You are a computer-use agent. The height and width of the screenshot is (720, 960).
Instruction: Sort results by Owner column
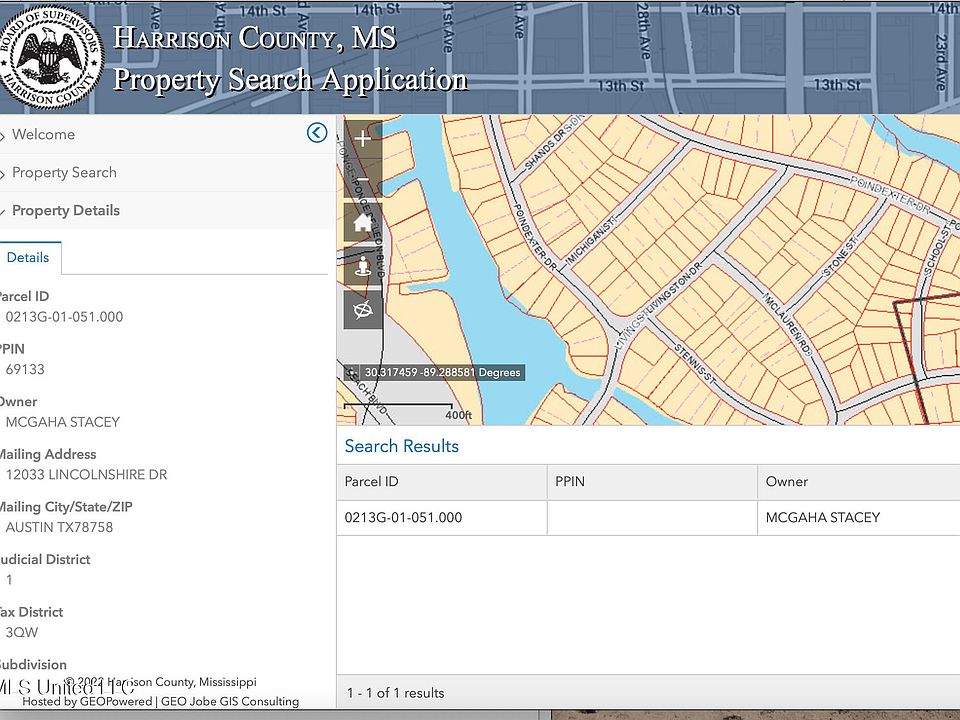(786, 481)
